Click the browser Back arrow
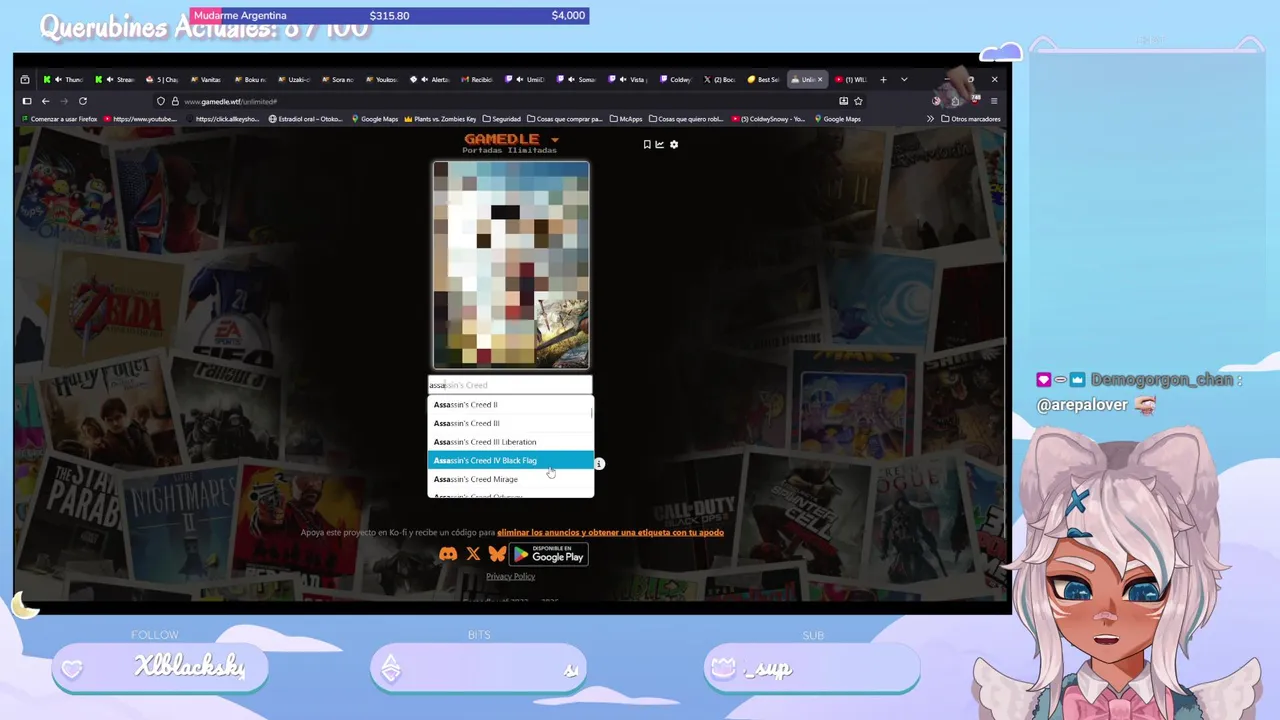1280x720 pixels. point(45,101)
